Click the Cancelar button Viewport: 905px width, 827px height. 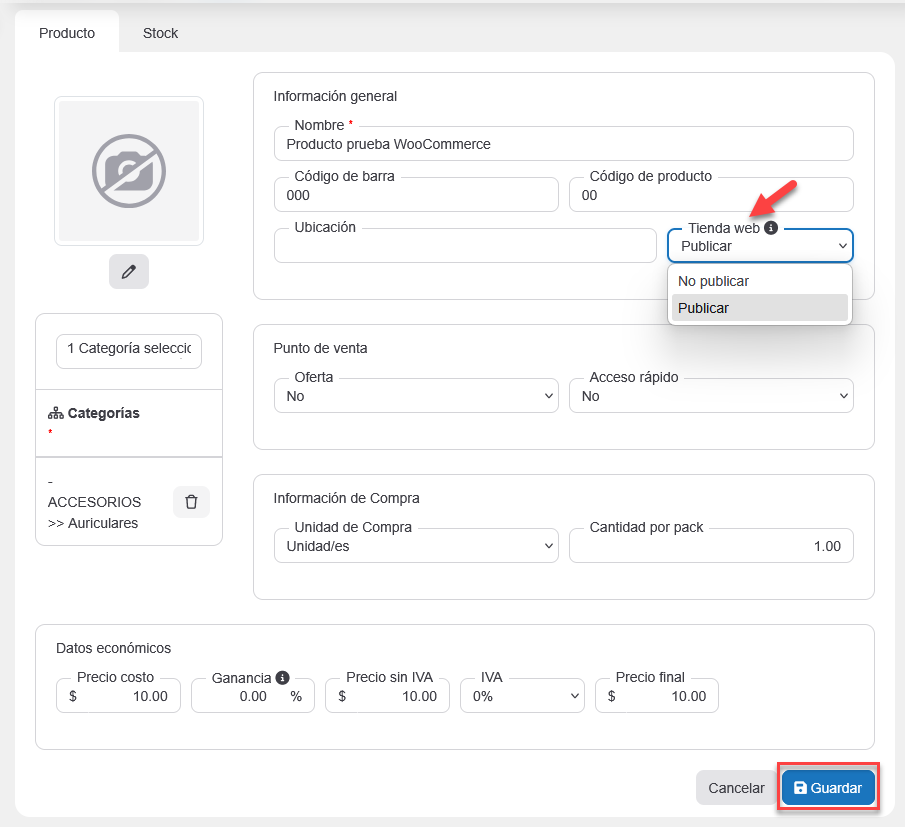click(736, 788)
